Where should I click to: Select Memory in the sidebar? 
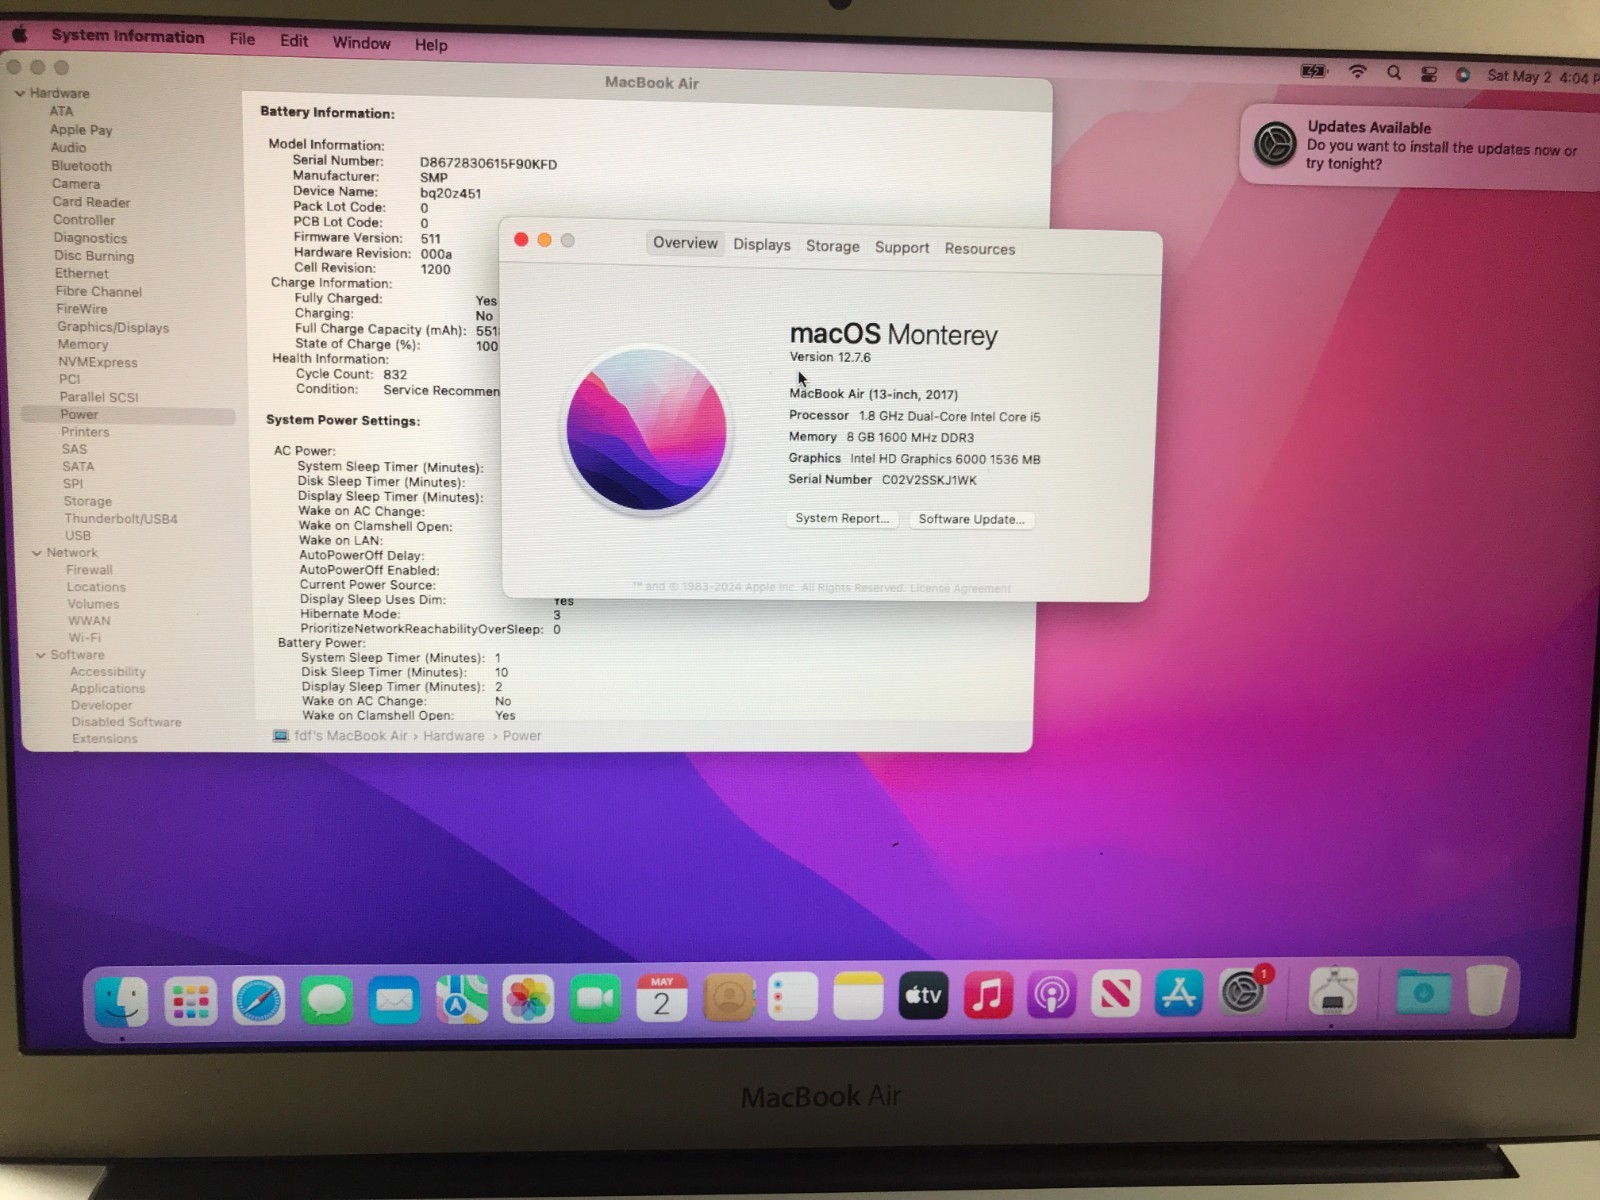coord(83,344)
